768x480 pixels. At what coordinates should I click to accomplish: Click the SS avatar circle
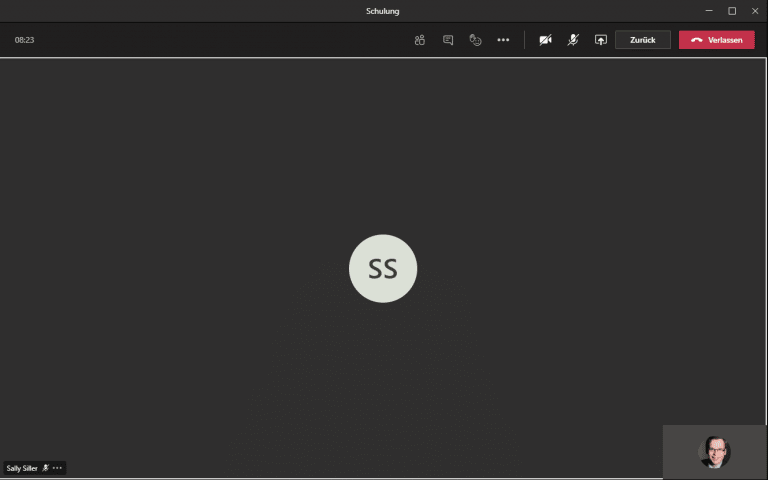383,268
